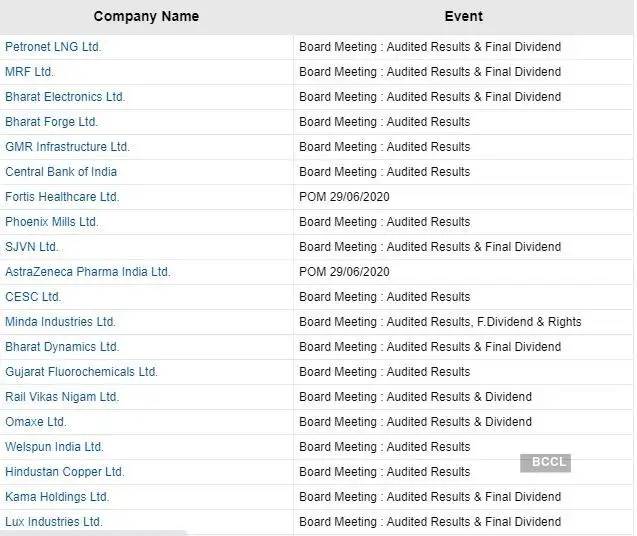Select the SJVN Ltd. link
Screen dimensions: 637x536
(32, 247)
